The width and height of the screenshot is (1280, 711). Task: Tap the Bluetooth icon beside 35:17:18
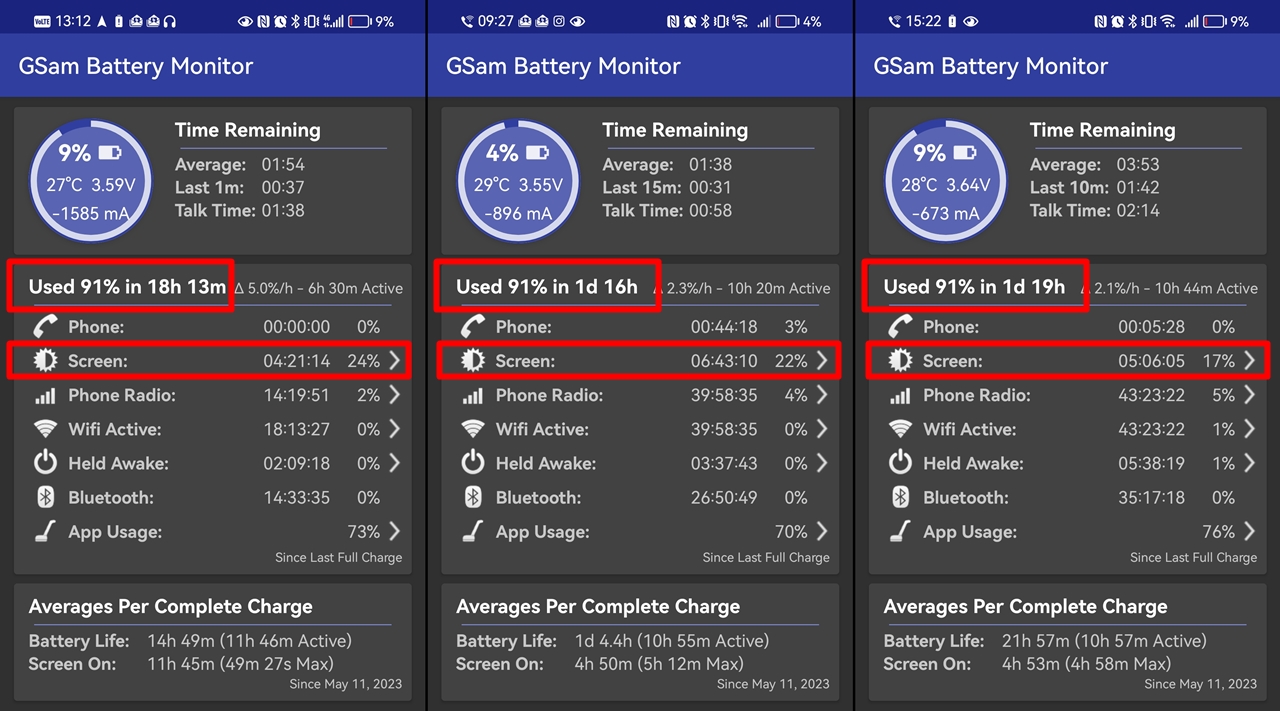(x=900, y=497)
